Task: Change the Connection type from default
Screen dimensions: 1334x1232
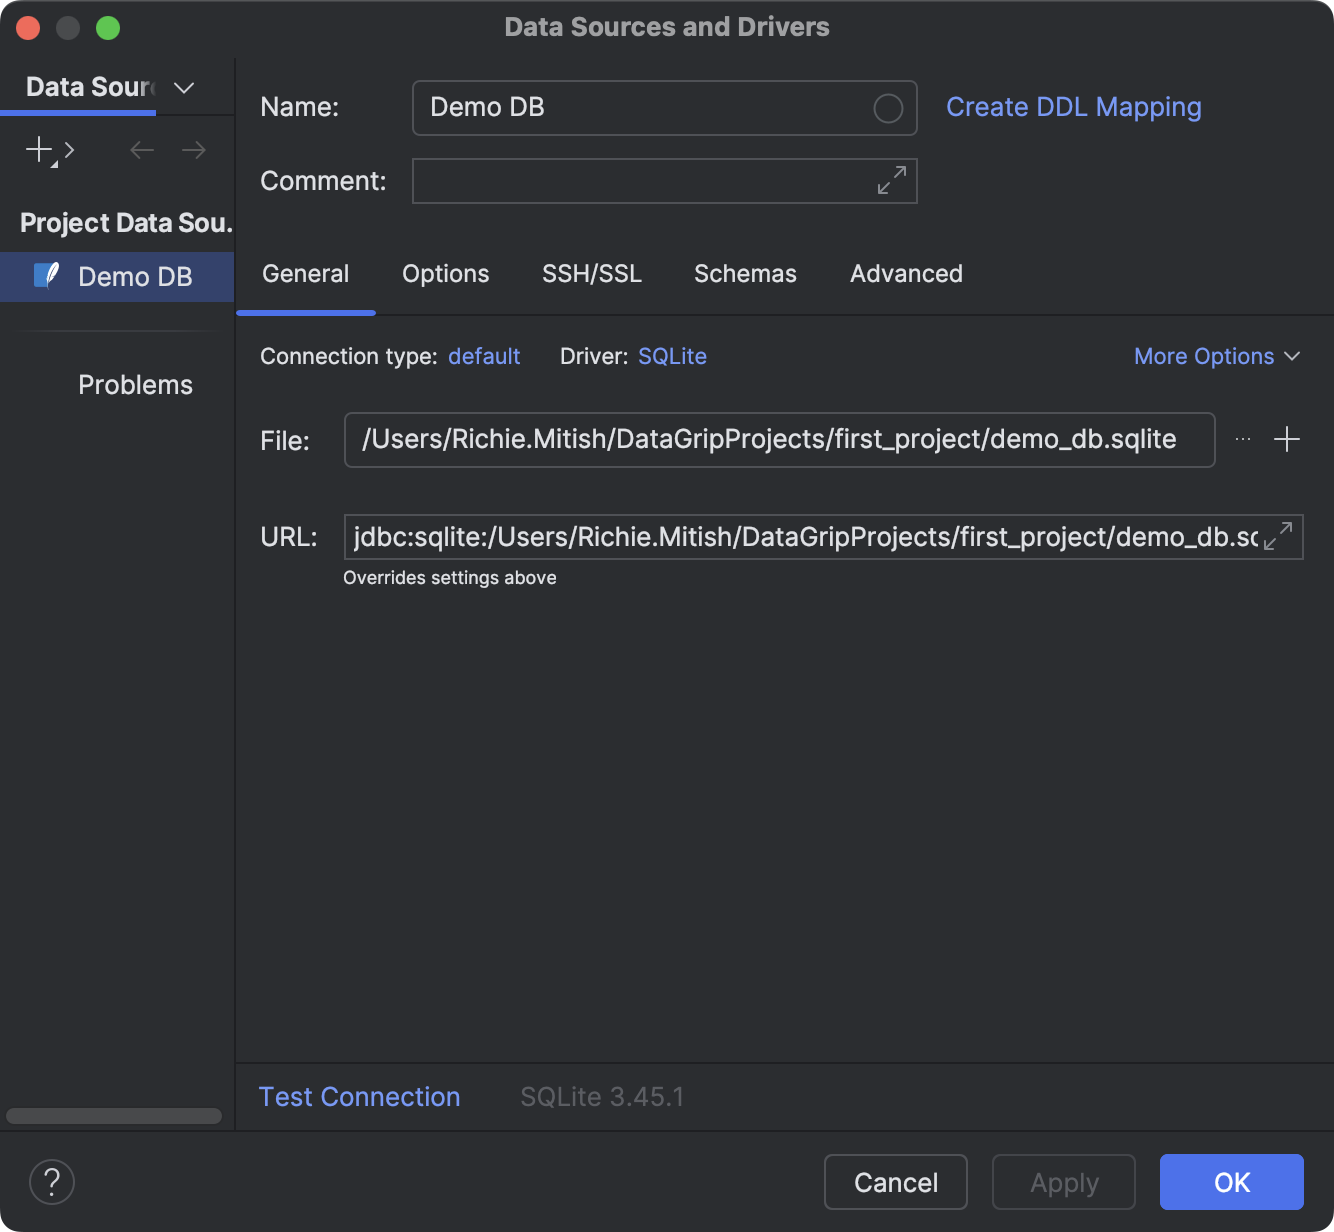Action: pyautogui.click(x=484, y=356)
